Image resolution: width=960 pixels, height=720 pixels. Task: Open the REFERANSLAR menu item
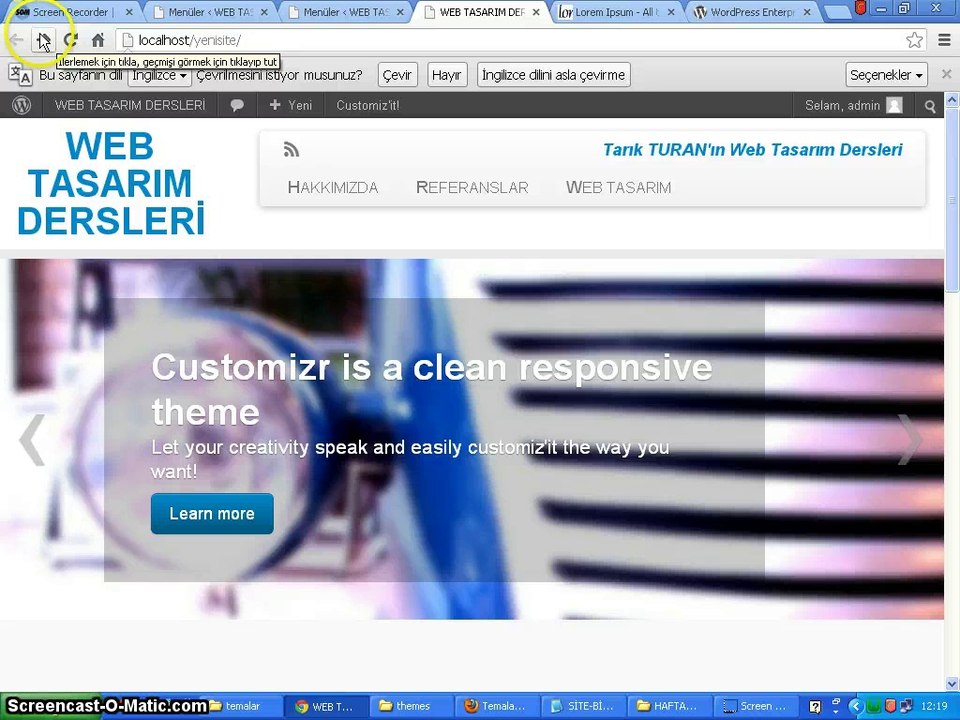[x=472, y=187]
